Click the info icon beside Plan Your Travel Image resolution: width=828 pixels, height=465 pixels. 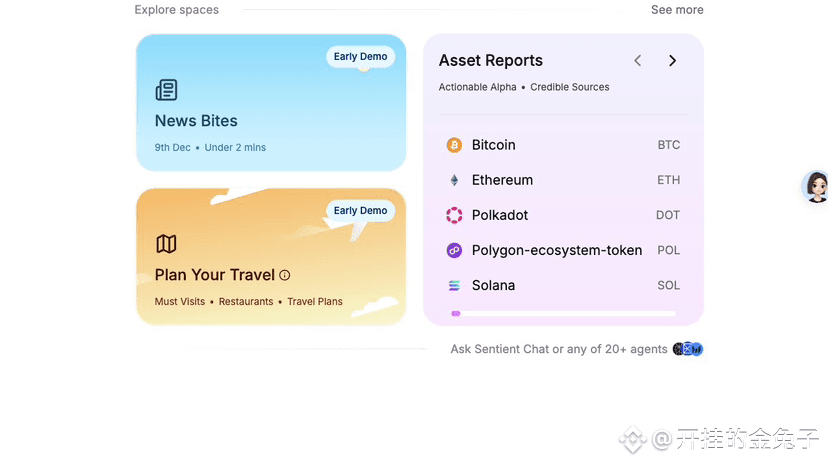click(285, 275)
